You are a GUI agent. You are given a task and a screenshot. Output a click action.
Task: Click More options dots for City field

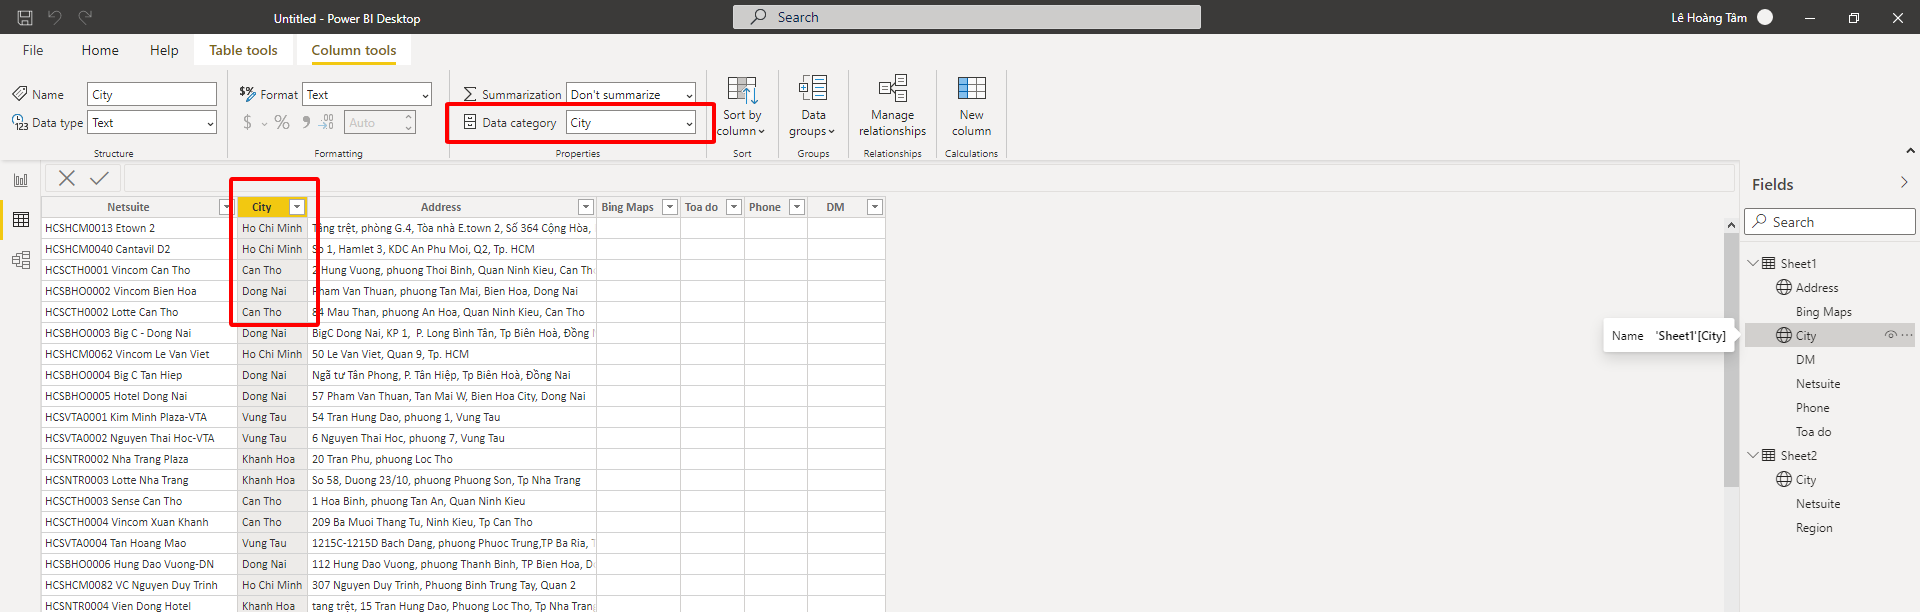[1906, 335]
